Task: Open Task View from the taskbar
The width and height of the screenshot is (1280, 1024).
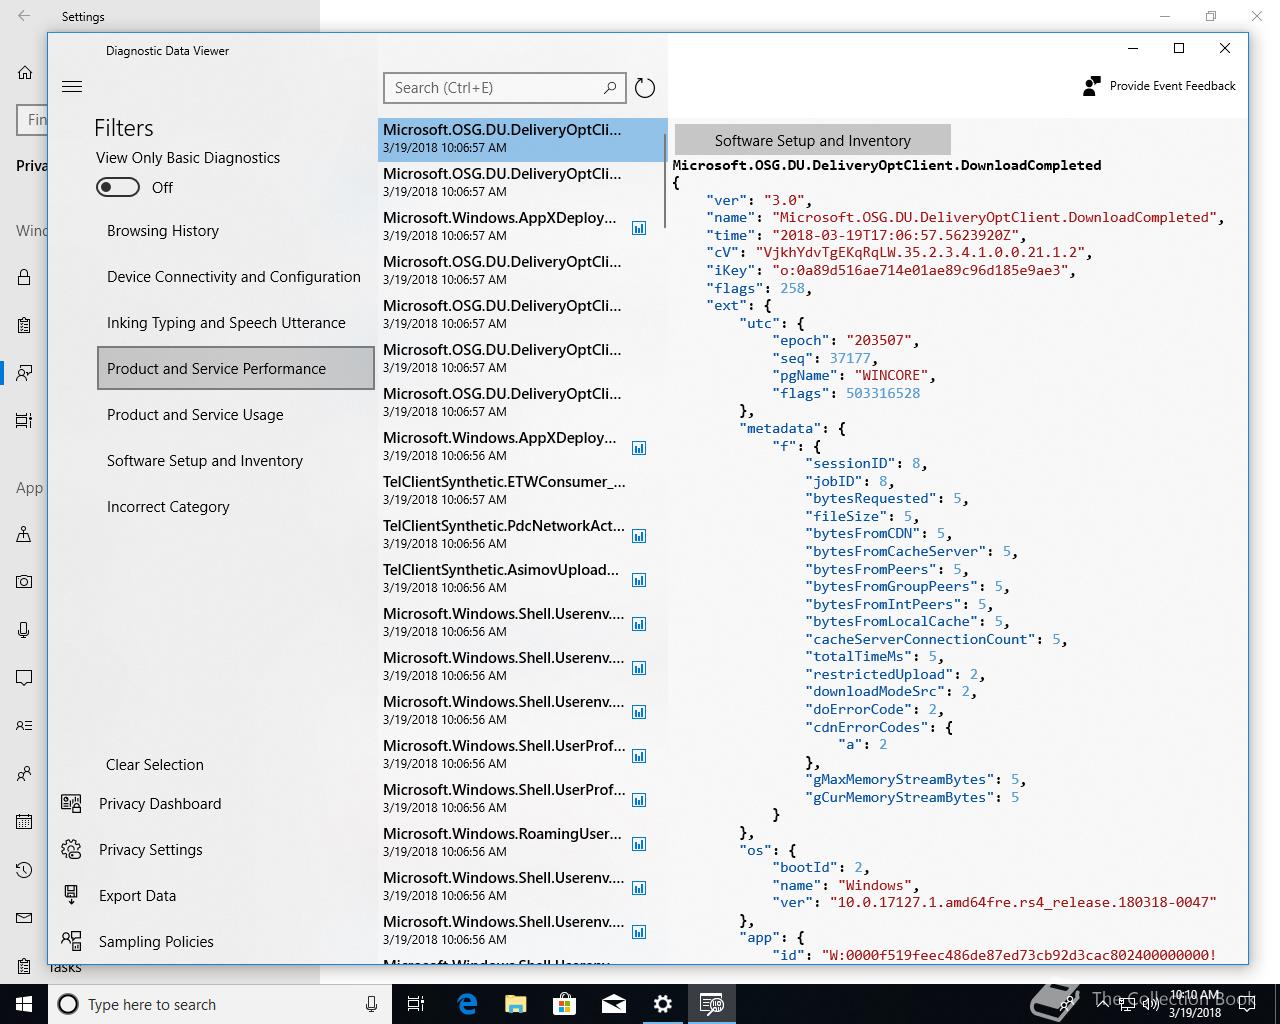Action: pyautogui.click(x=416, y=1004)
